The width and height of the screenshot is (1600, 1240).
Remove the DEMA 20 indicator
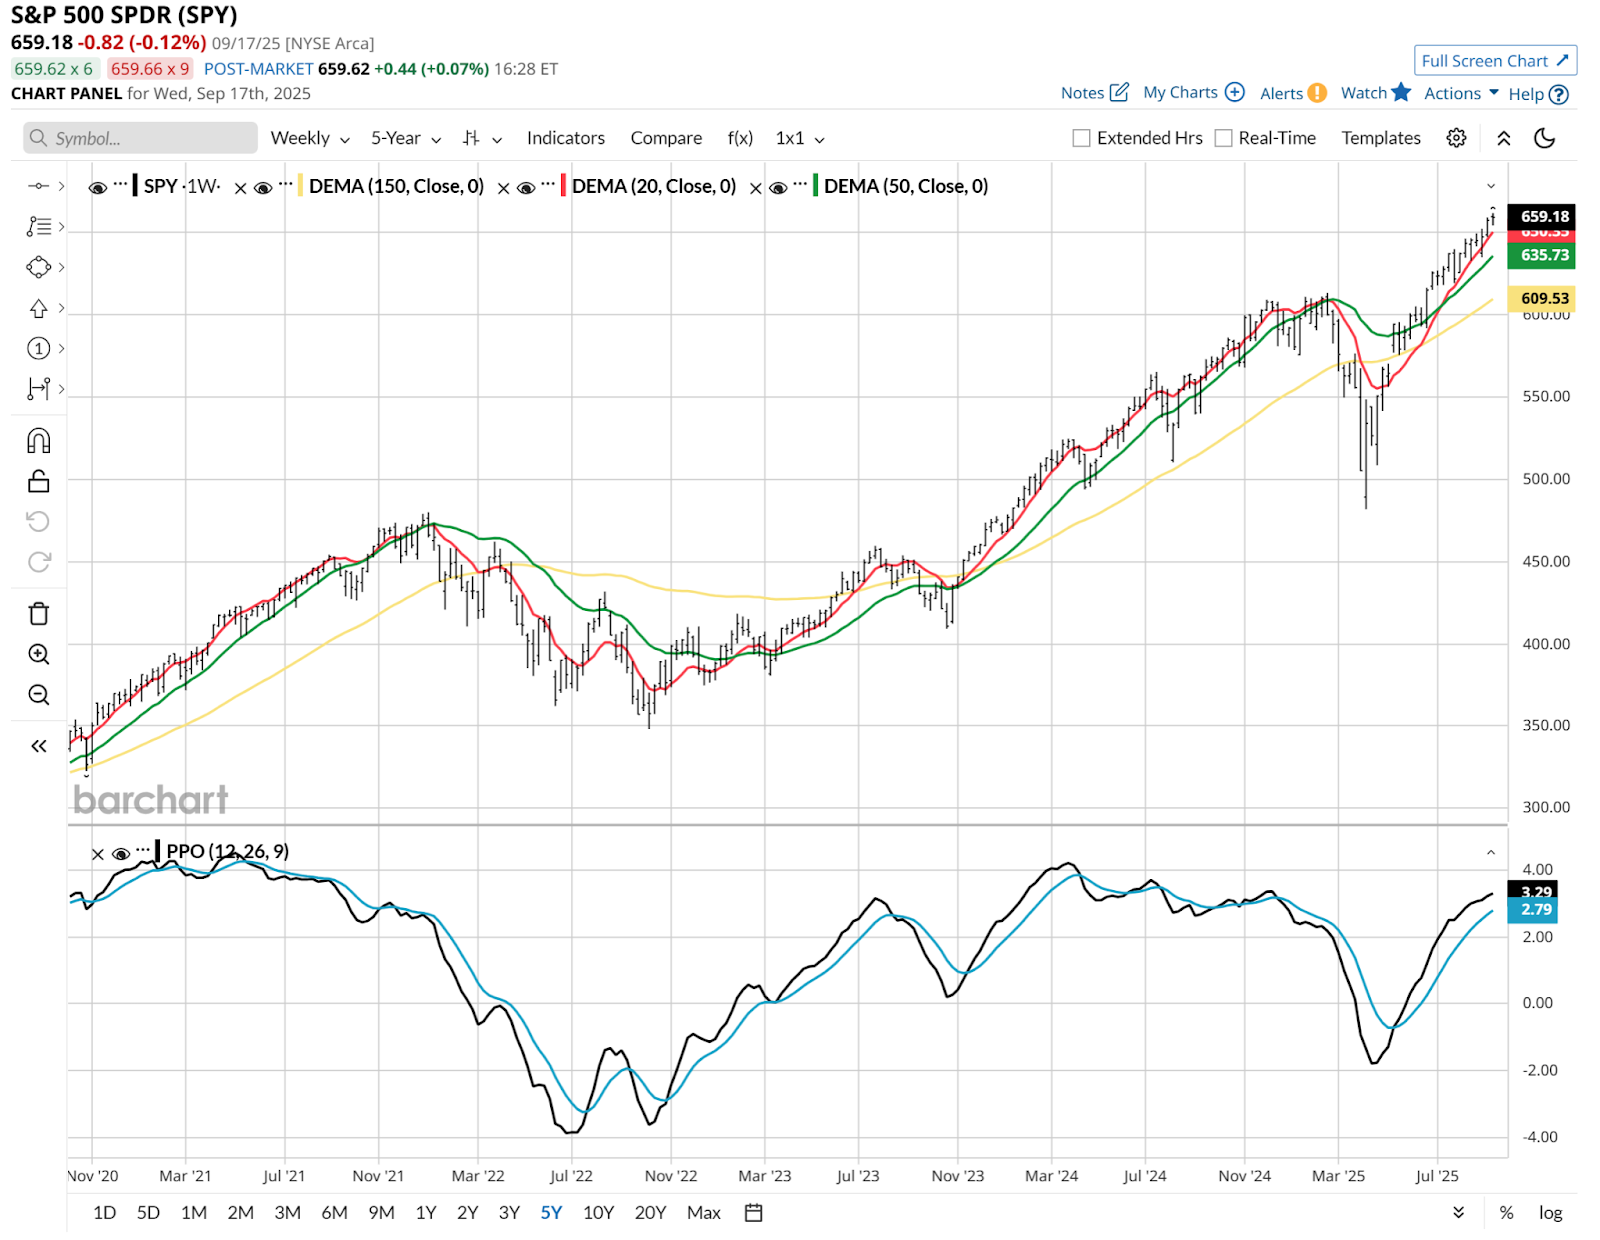[x=503, y=188]
